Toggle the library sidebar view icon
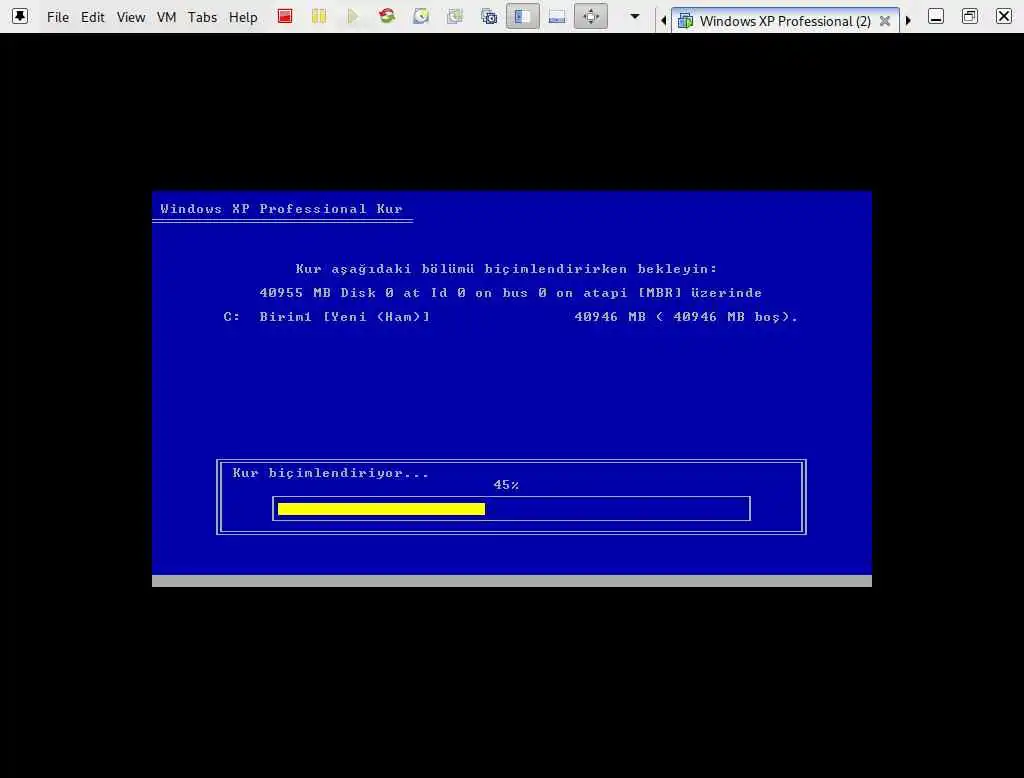The width and height of the screenshot is (1024, 778). (x=522, y=16)
